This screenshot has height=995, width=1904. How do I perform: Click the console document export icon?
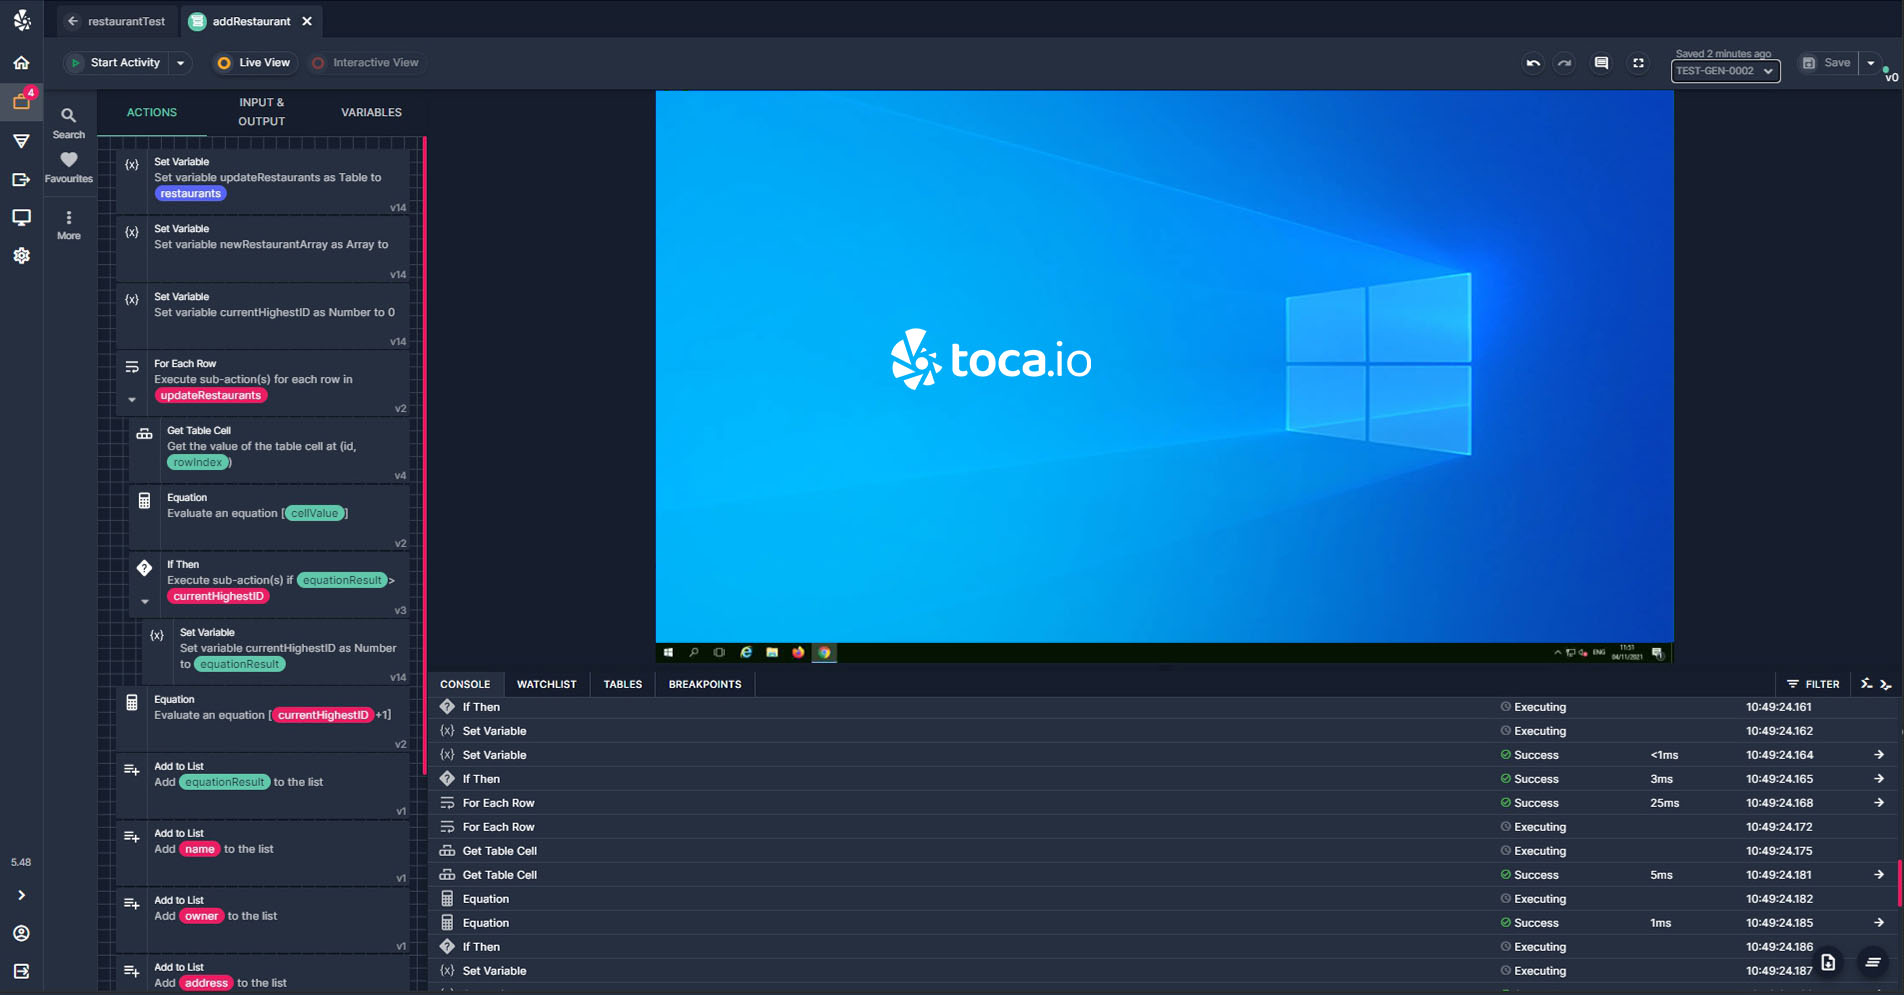click(1828, 962)
